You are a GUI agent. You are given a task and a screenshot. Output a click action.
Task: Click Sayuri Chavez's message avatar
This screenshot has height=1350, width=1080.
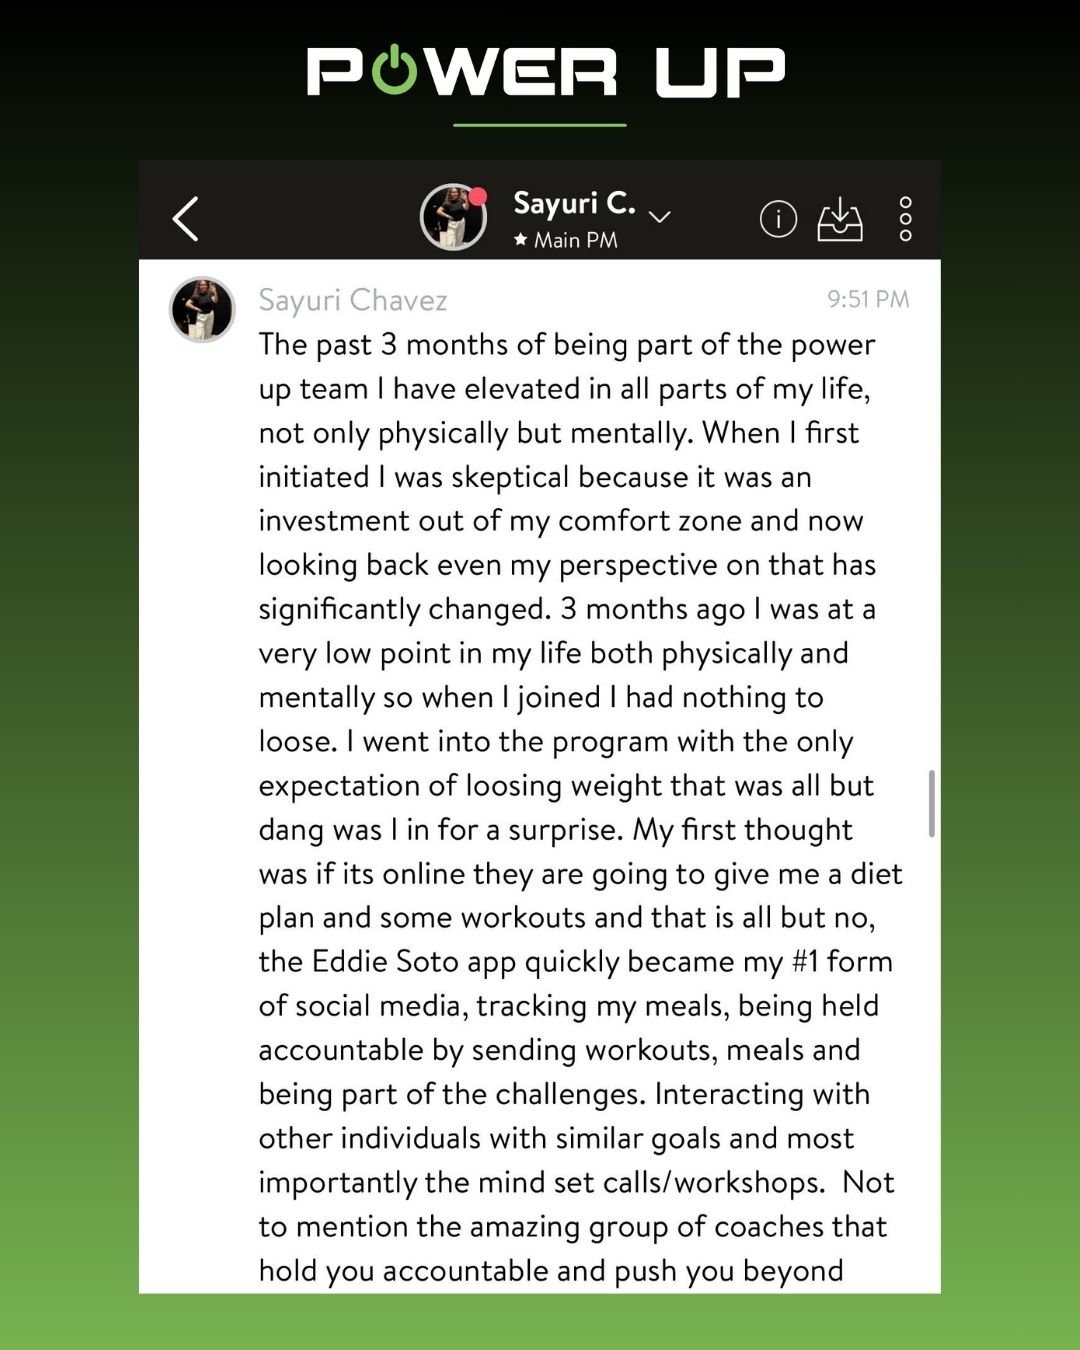(202, 309)
